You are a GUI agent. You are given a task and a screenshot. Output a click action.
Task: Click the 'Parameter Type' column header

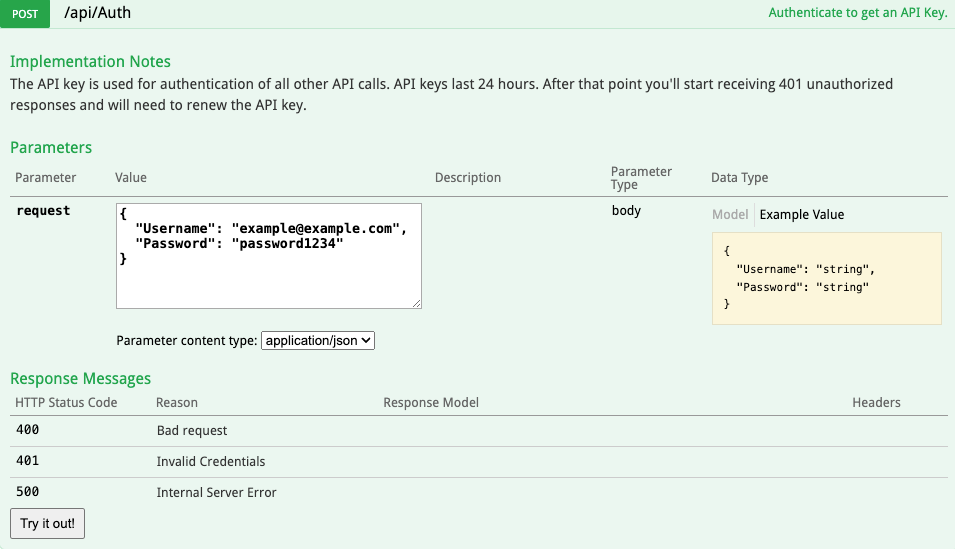tap(641, 178)
